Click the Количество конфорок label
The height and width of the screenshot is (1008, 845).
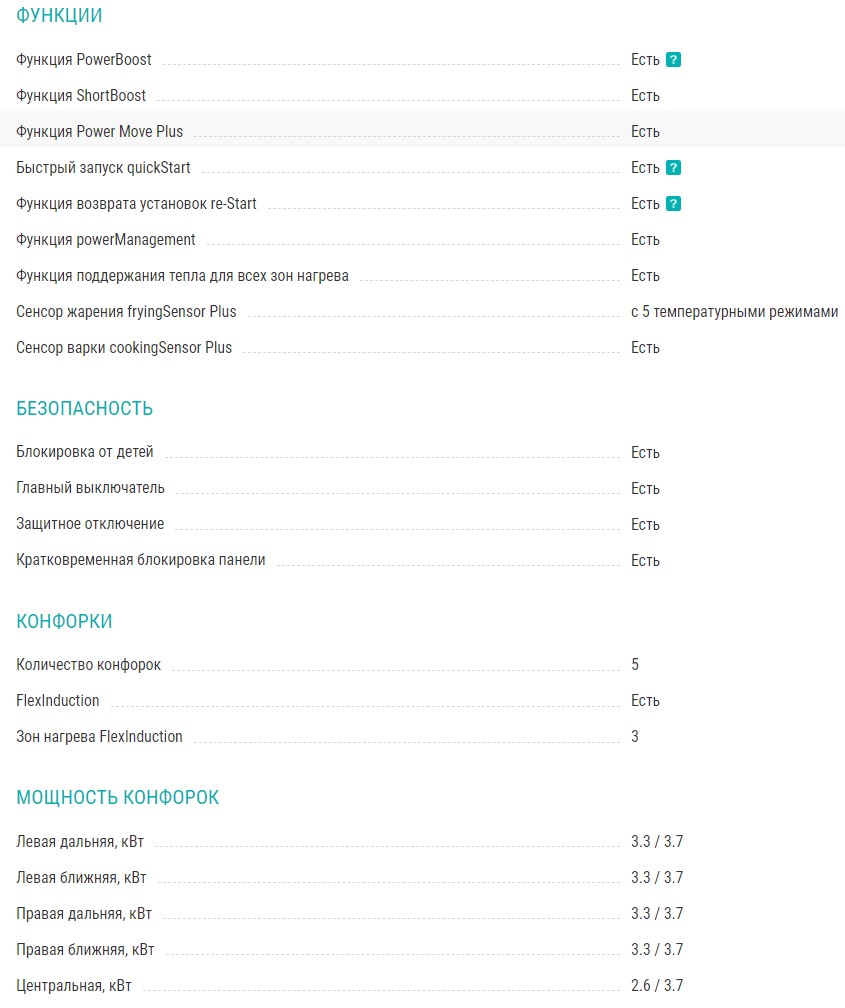coord(88,665)
